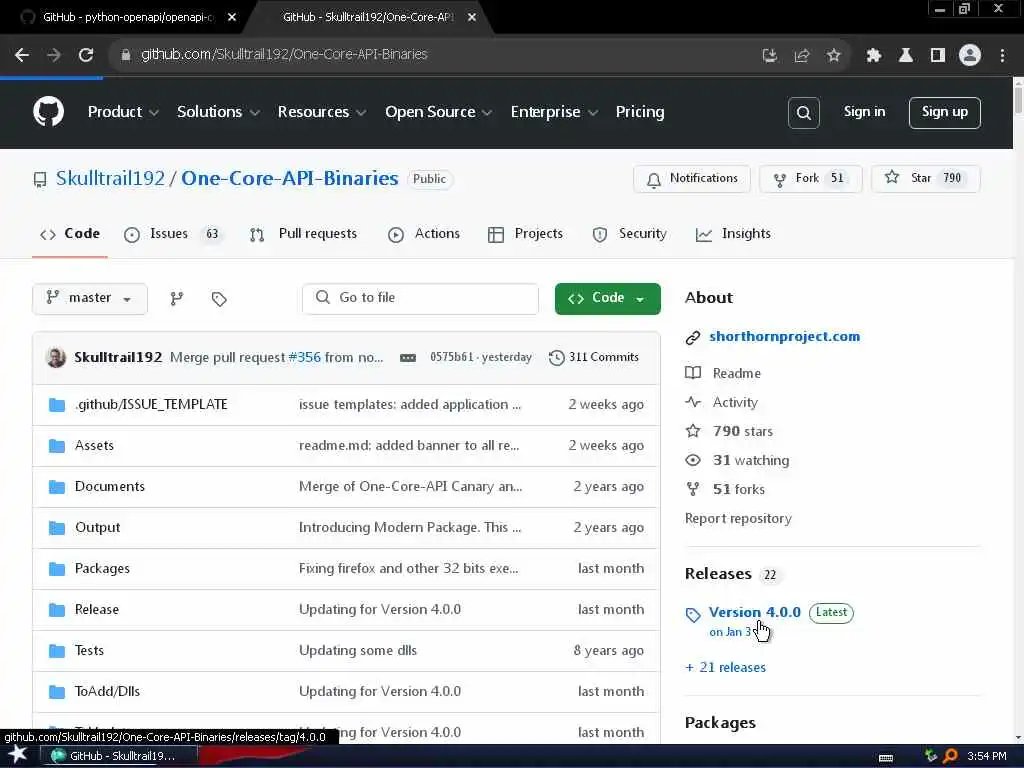View branches via the branch icon
This screenshot has height=768, width=1024.
tap(176, 299)
